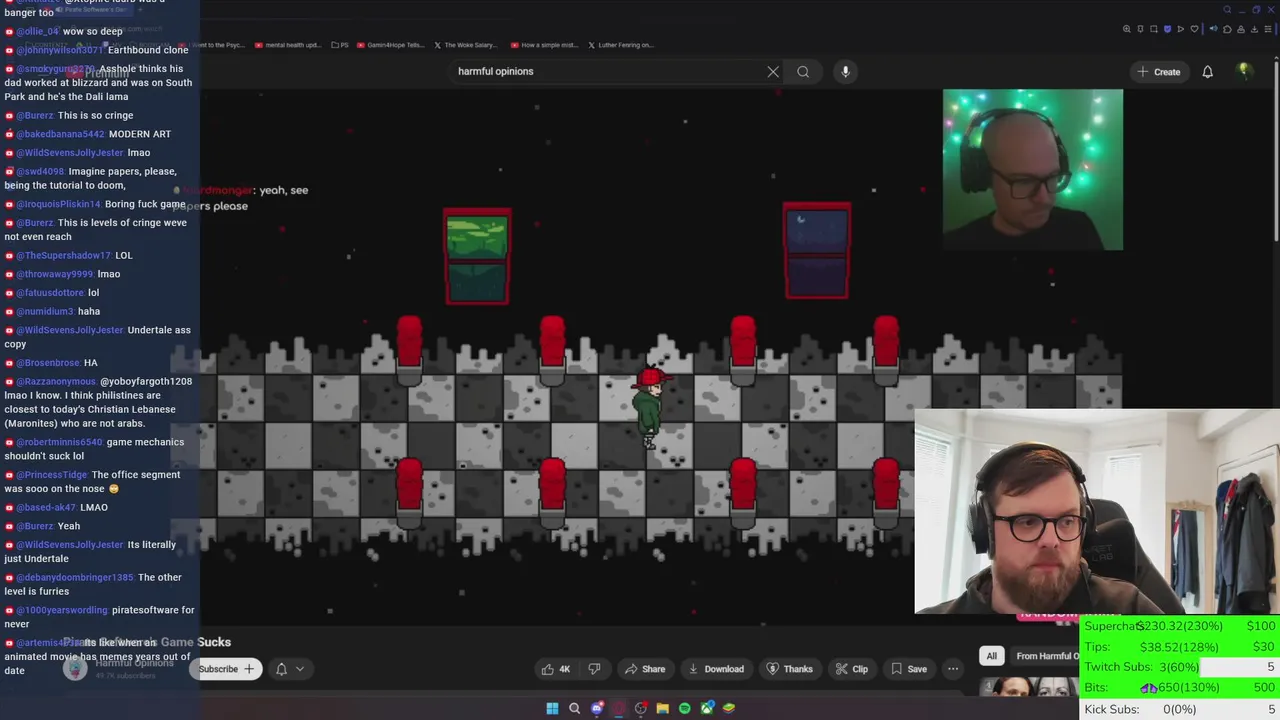1280x720 pixels.
Task: Click the Clip scissors button
Action: click(851, 669)
